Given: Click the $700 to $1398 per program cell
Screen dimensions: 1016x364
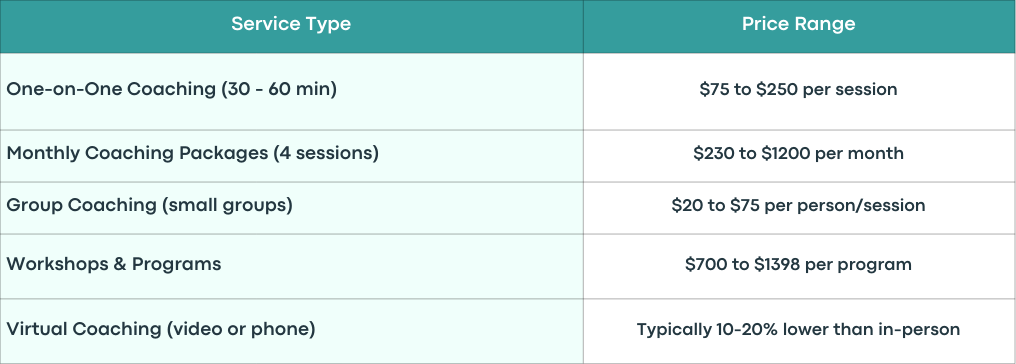Looking at the screenshot, I should tap(799, 266).
